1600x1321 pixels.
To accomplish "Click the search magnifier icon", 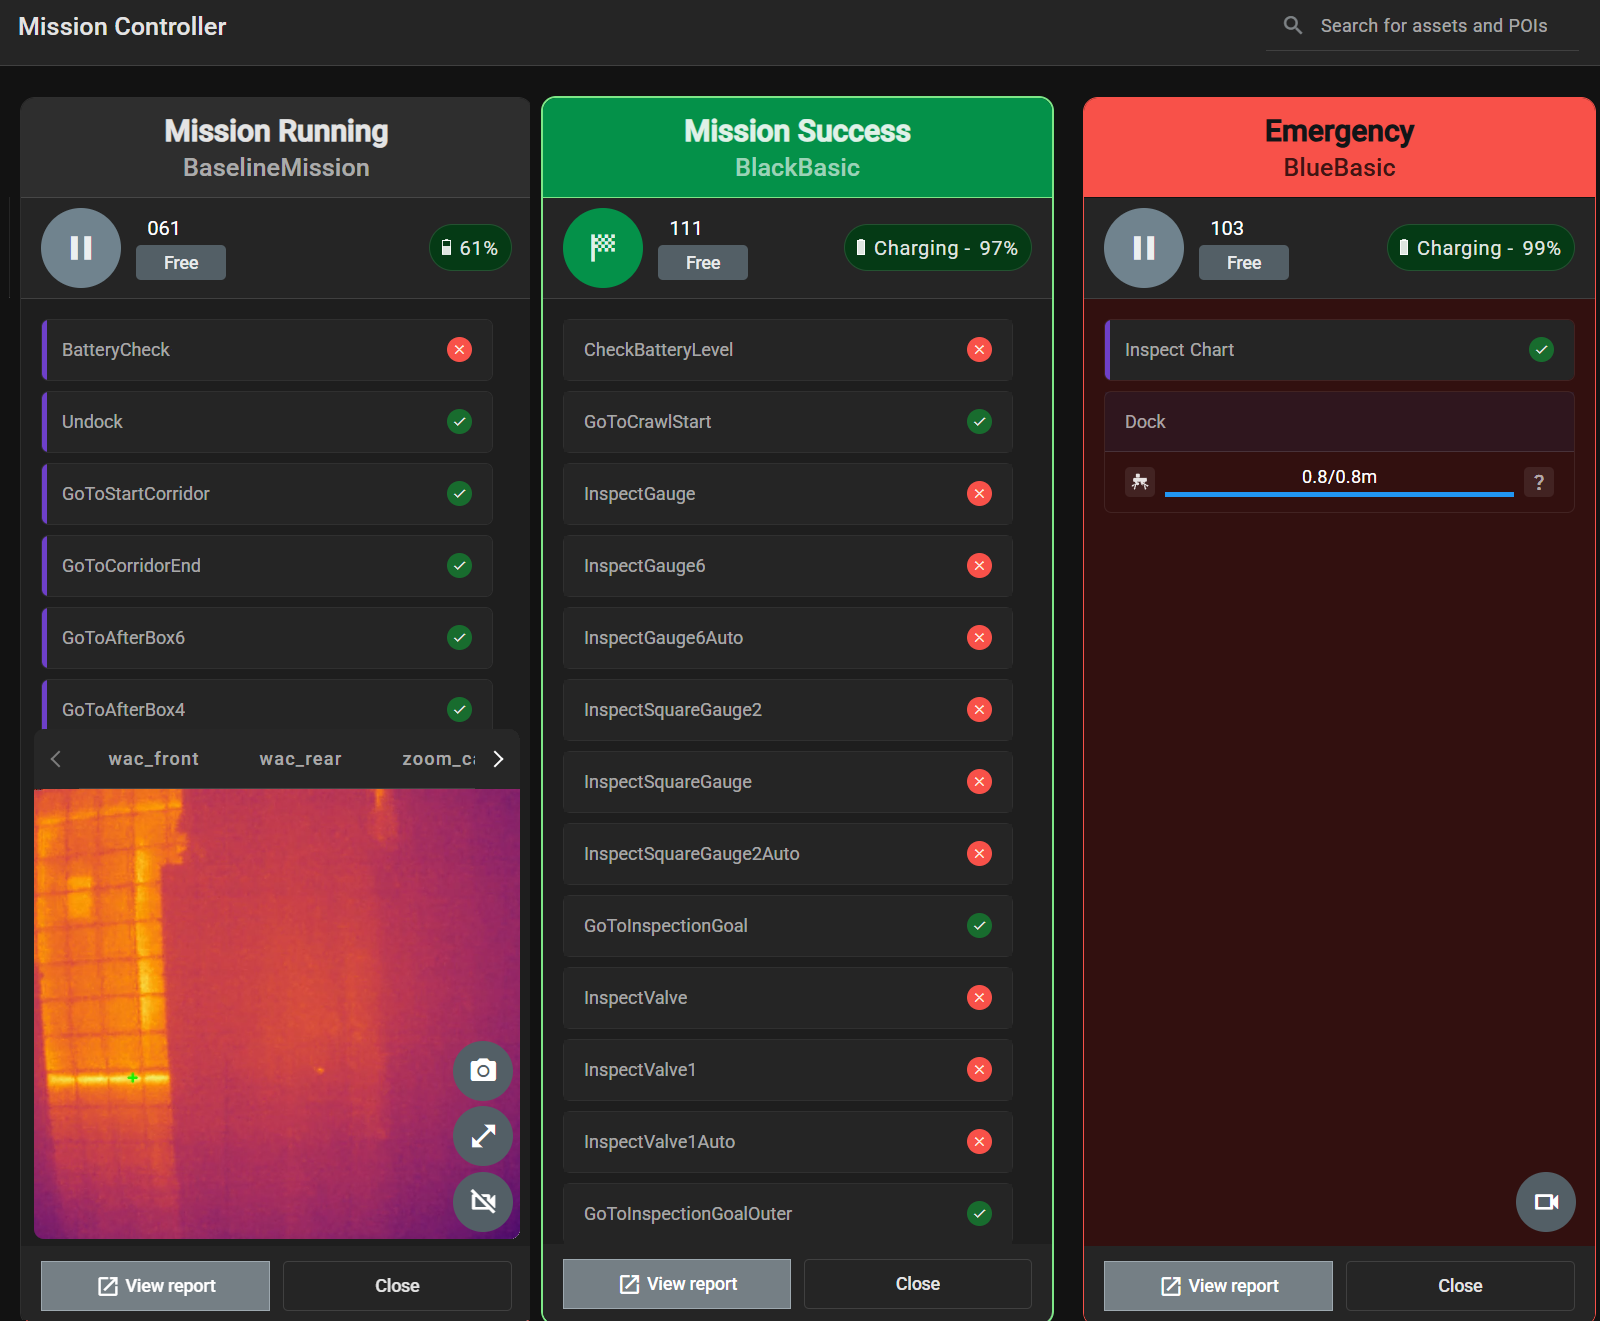I will 1293,26.
